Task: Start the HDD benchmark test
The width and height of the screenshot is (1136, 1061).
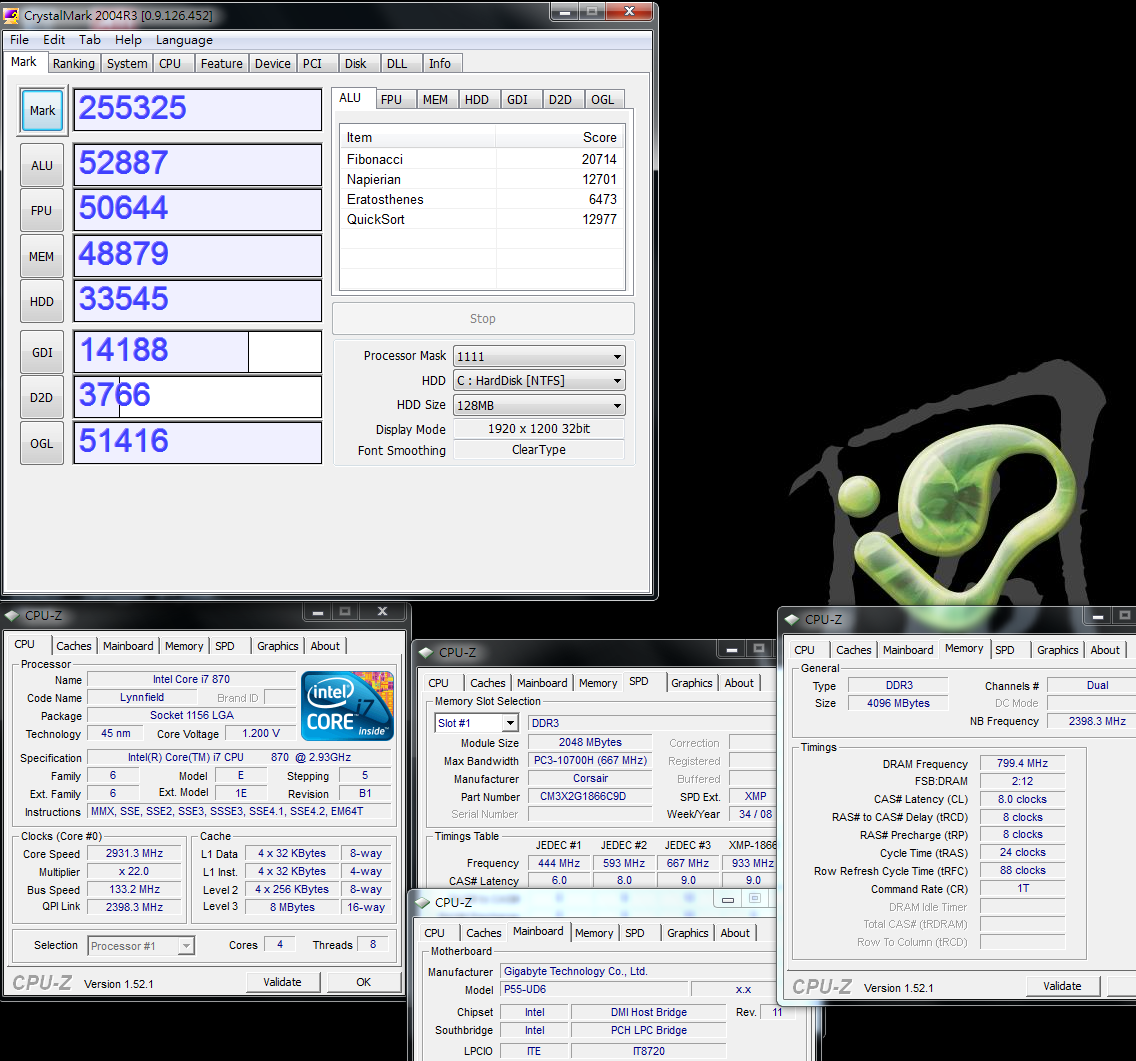Action: tap(42, 301)
